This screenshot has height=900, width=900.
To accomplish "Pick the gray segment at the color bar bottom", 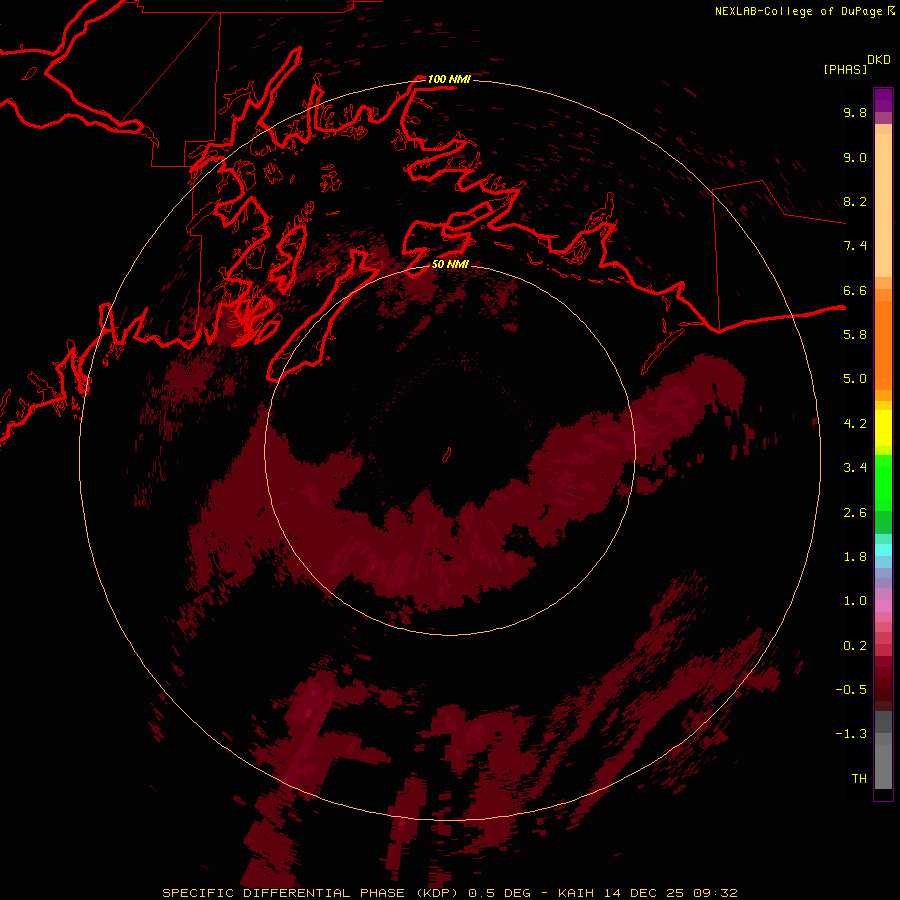I will click(x=883, y=766).
